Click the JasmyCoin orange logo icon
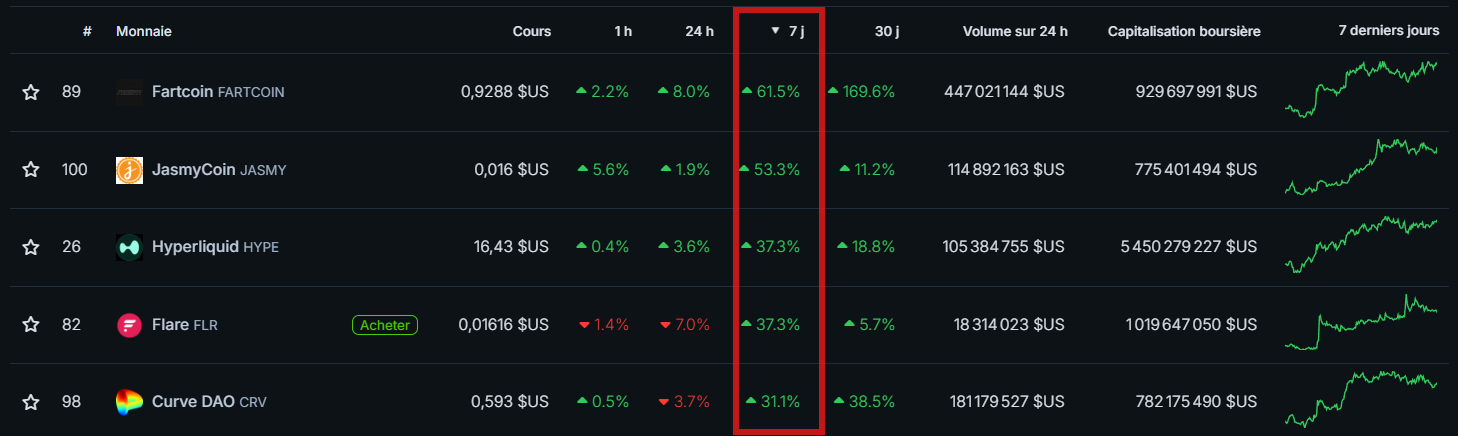The width and height of the screenshot is (1458, 436). 130,170
